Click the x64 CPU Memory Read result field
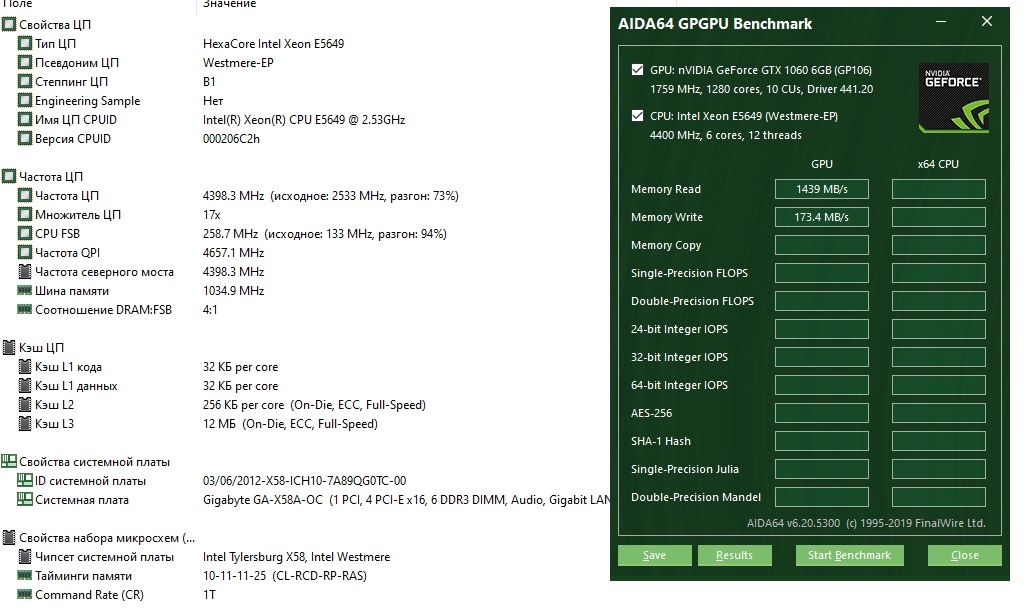 (939, 189)
